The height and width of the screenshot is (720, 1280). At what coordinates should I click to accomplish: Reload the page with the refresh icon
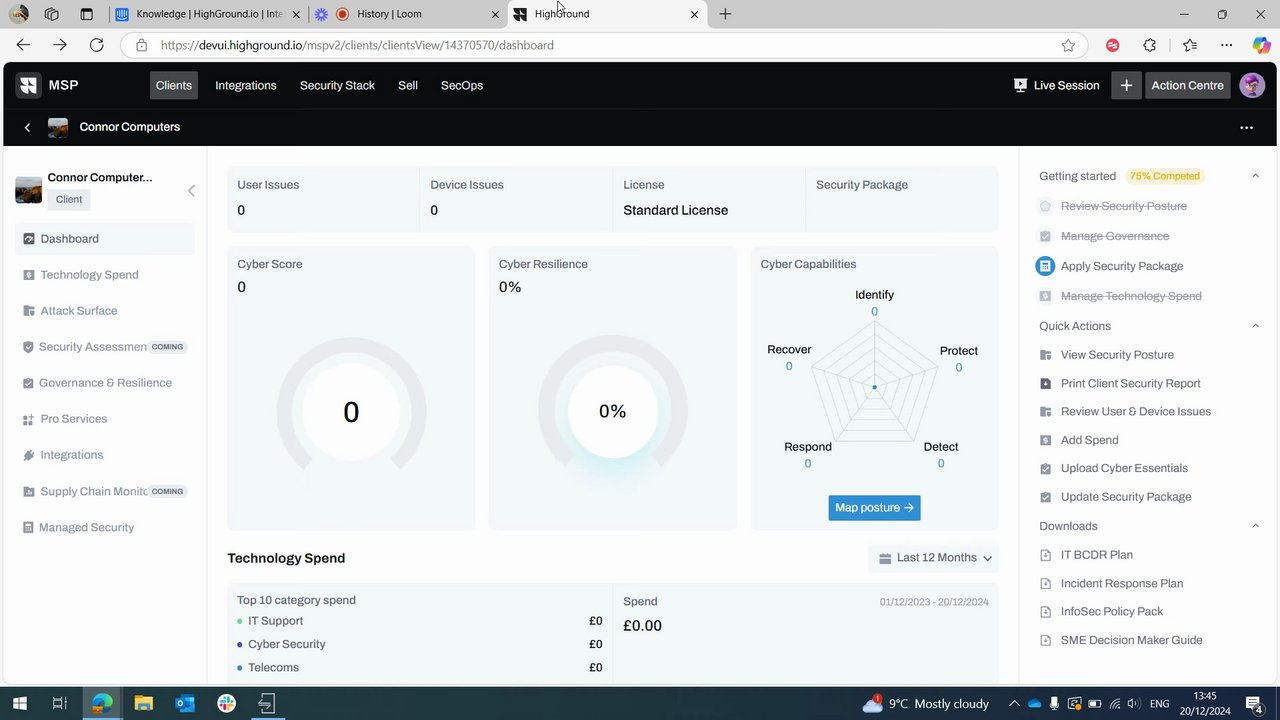click(x=96, y=45)
